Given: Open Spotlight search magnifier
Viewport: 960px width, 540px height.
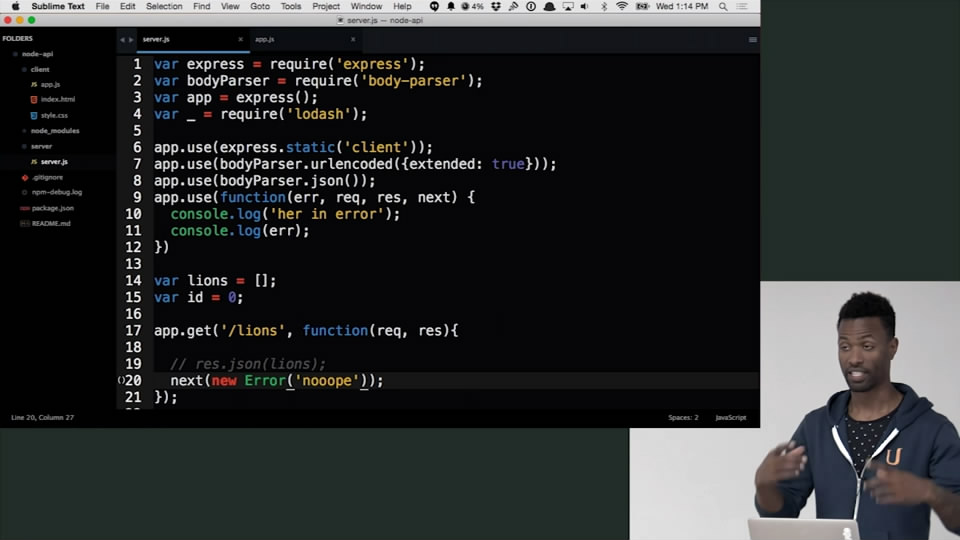Looking at the screenshot, I should pyautogui.click(x=723, y=6).
